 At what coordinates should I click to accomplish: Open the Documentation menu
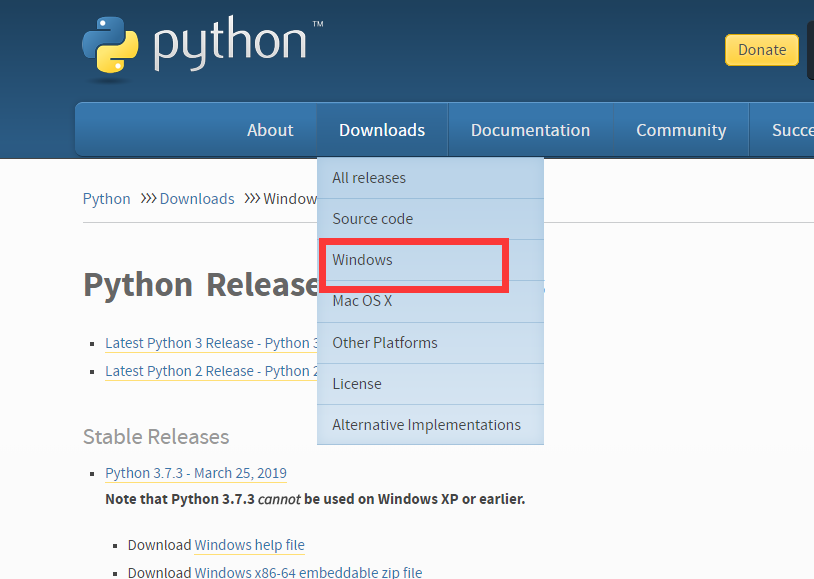[531, 130]
